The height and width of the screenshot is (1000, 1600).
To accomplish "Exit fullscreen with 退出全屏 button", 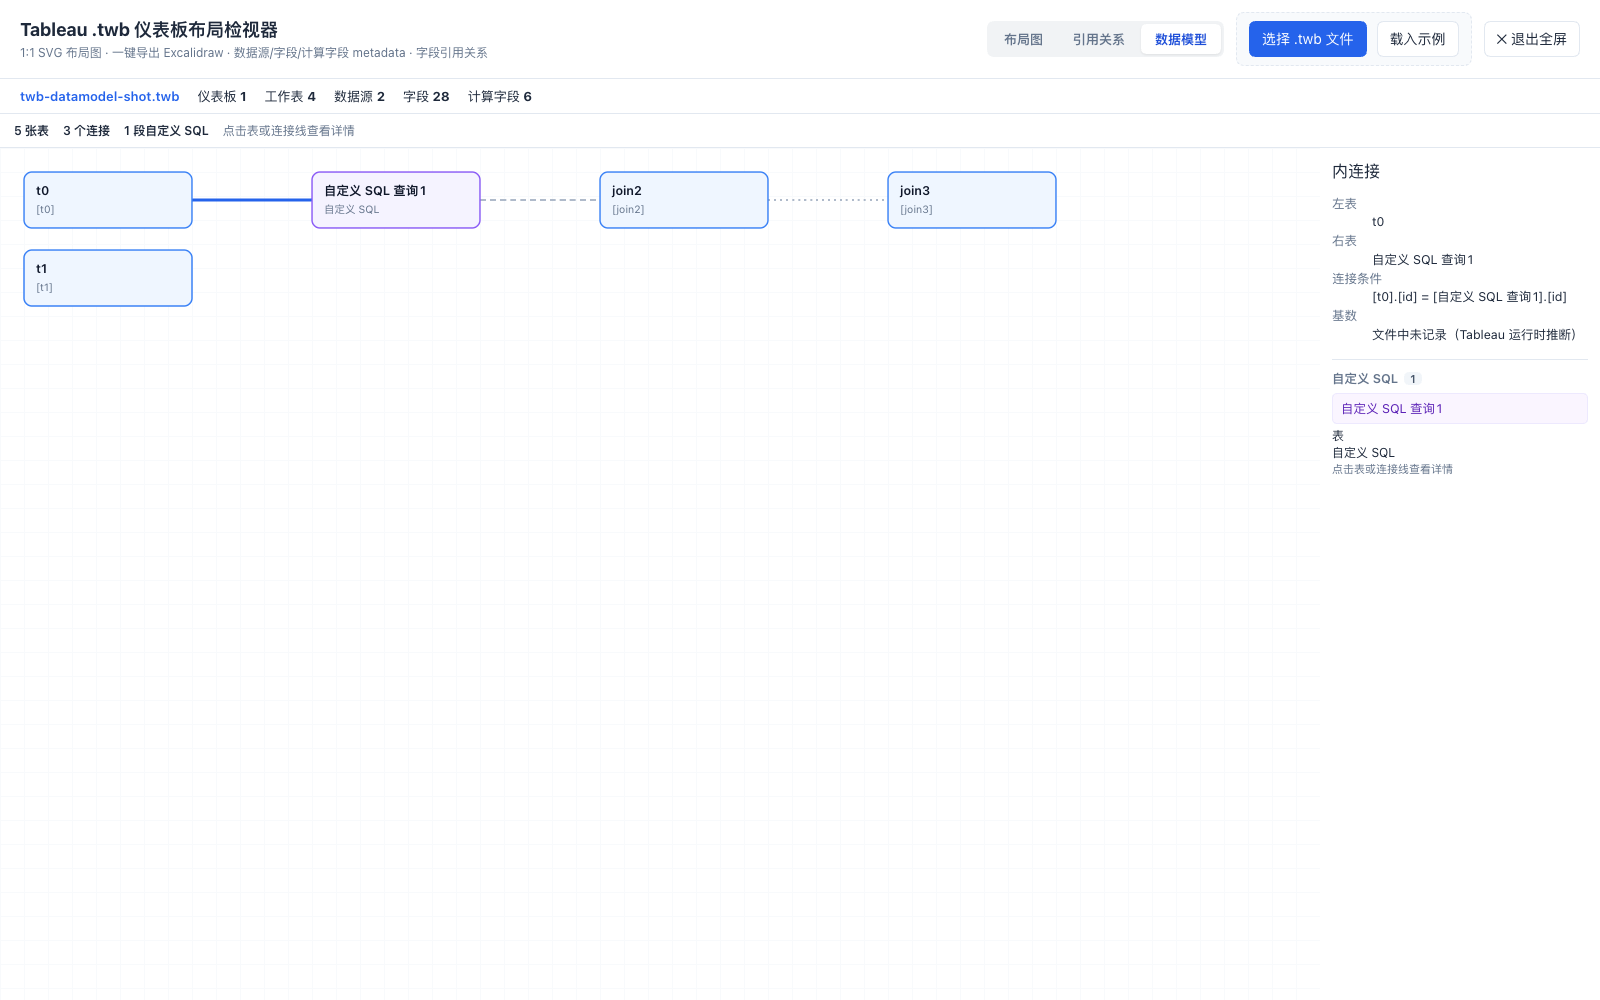I will (1531, 39).
